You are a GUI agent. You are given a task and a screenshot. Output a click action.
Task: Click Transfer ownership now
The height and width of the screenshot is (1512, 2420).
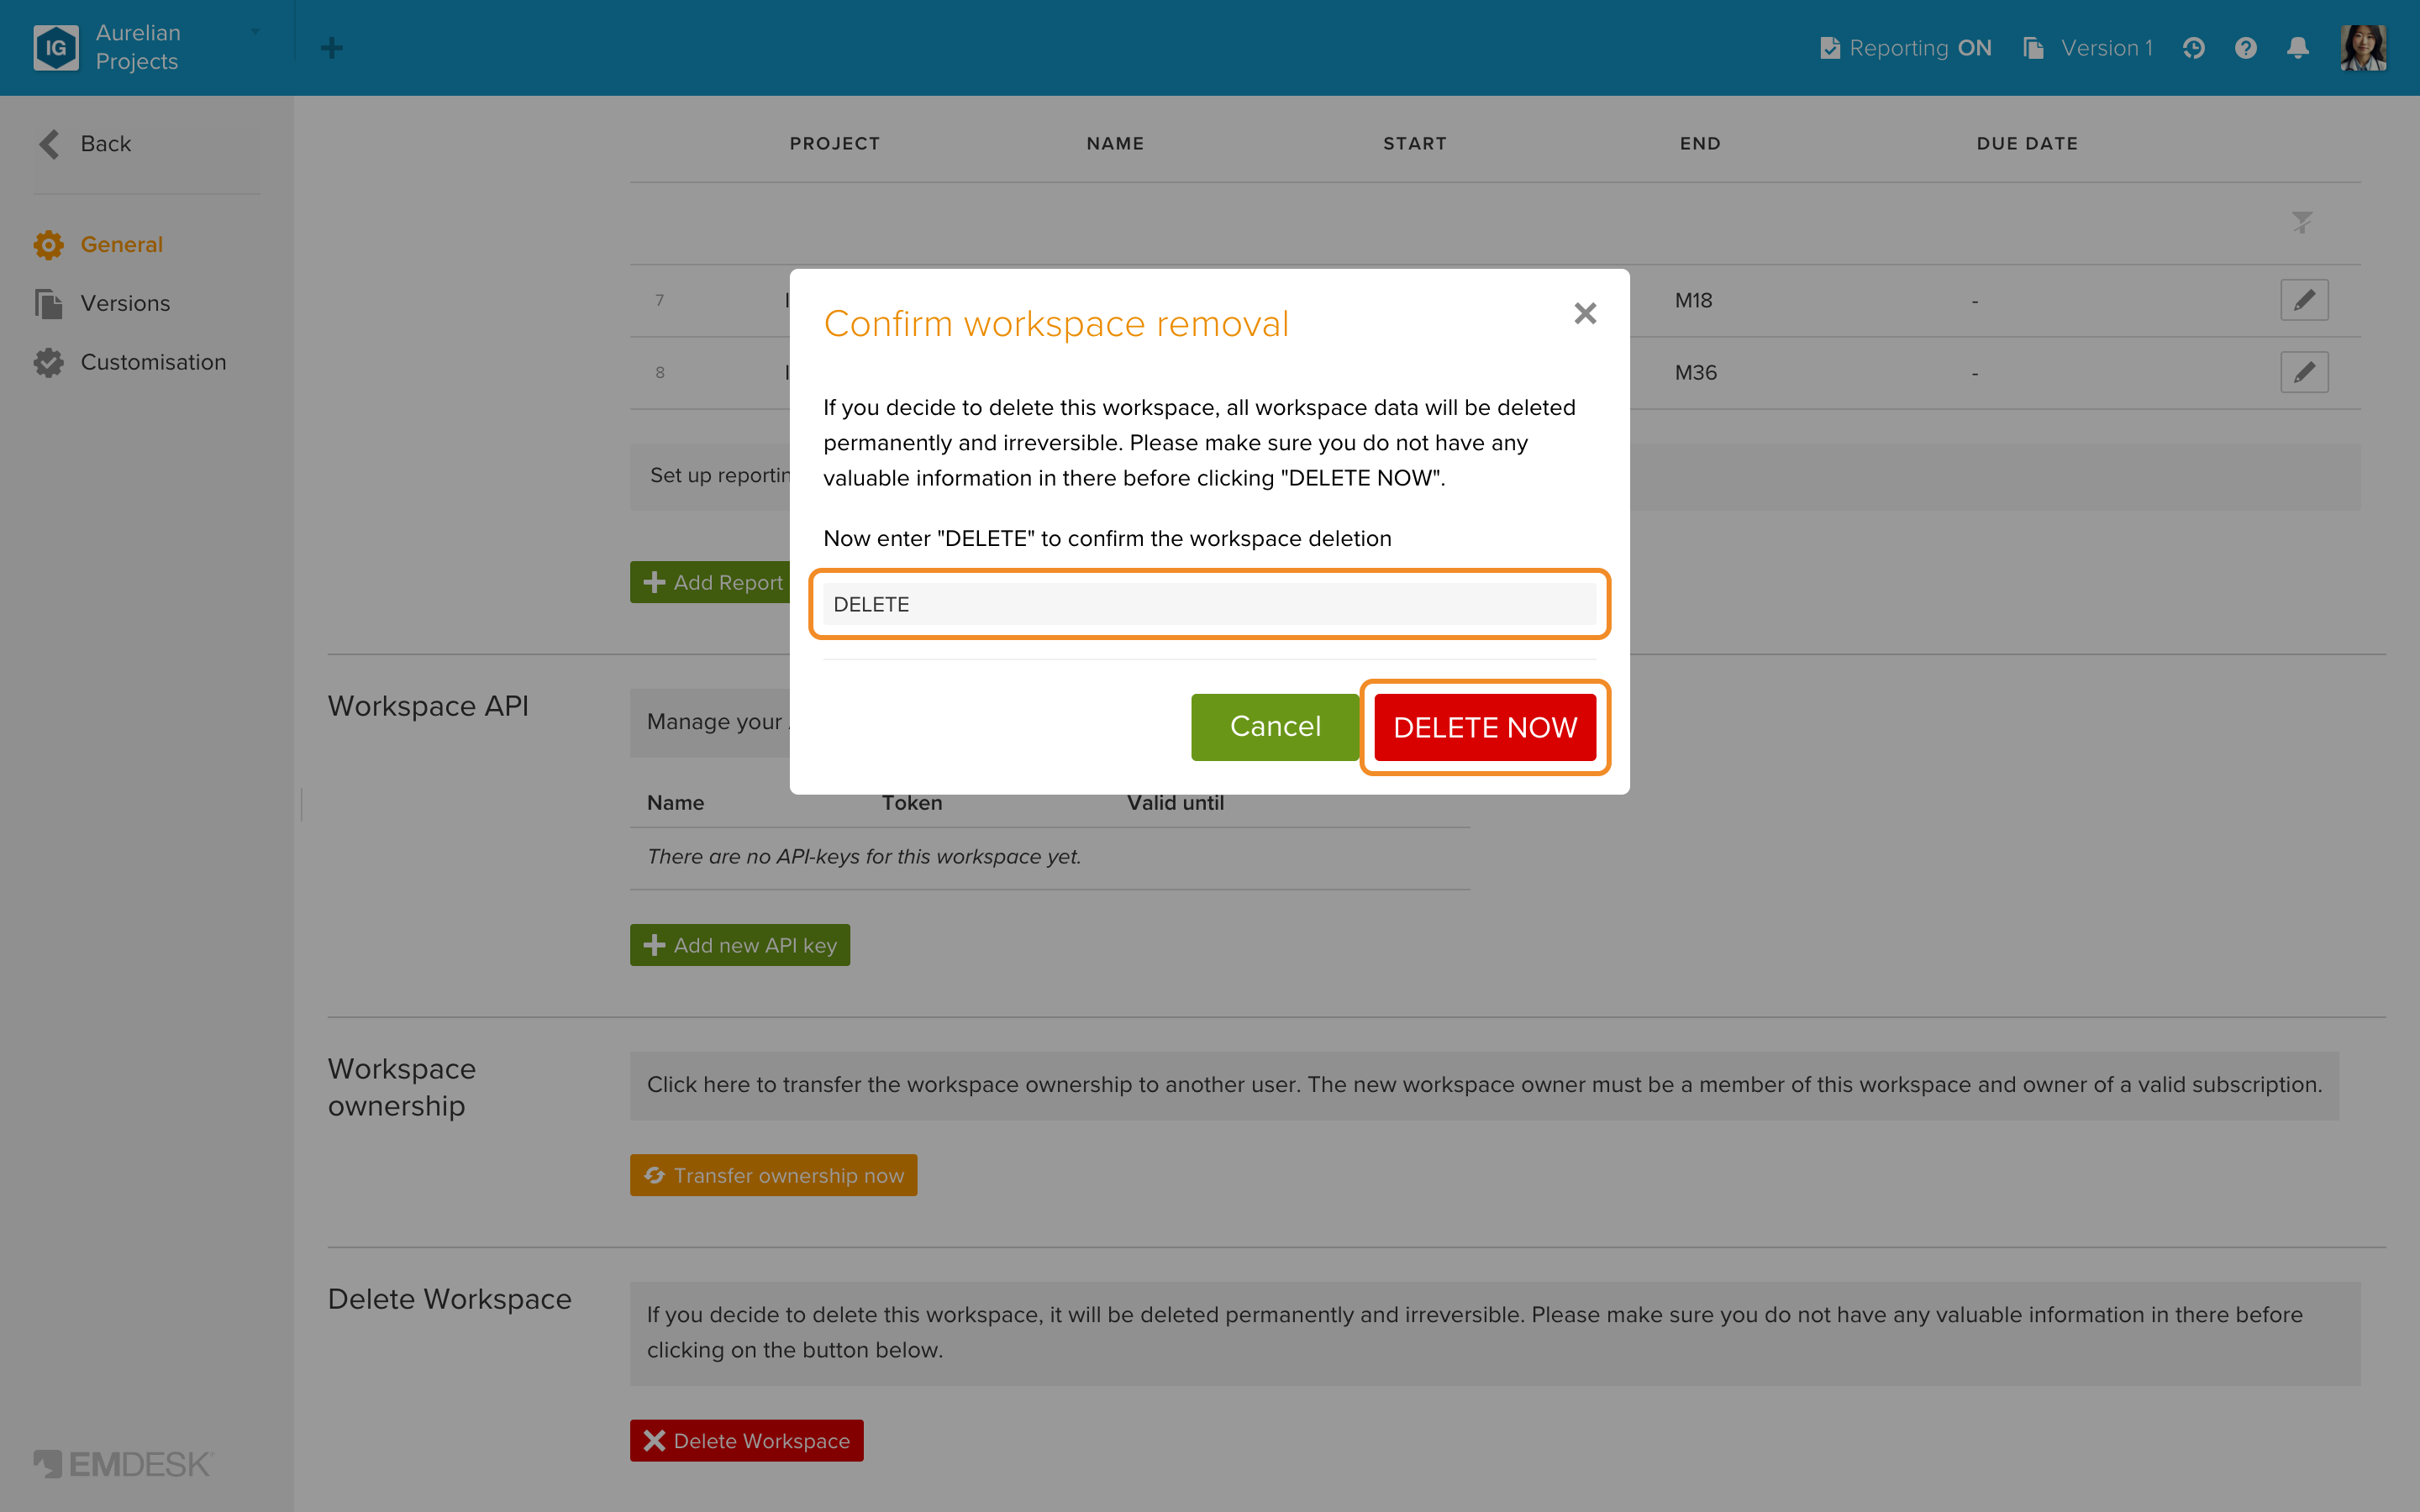[773, 1175]
